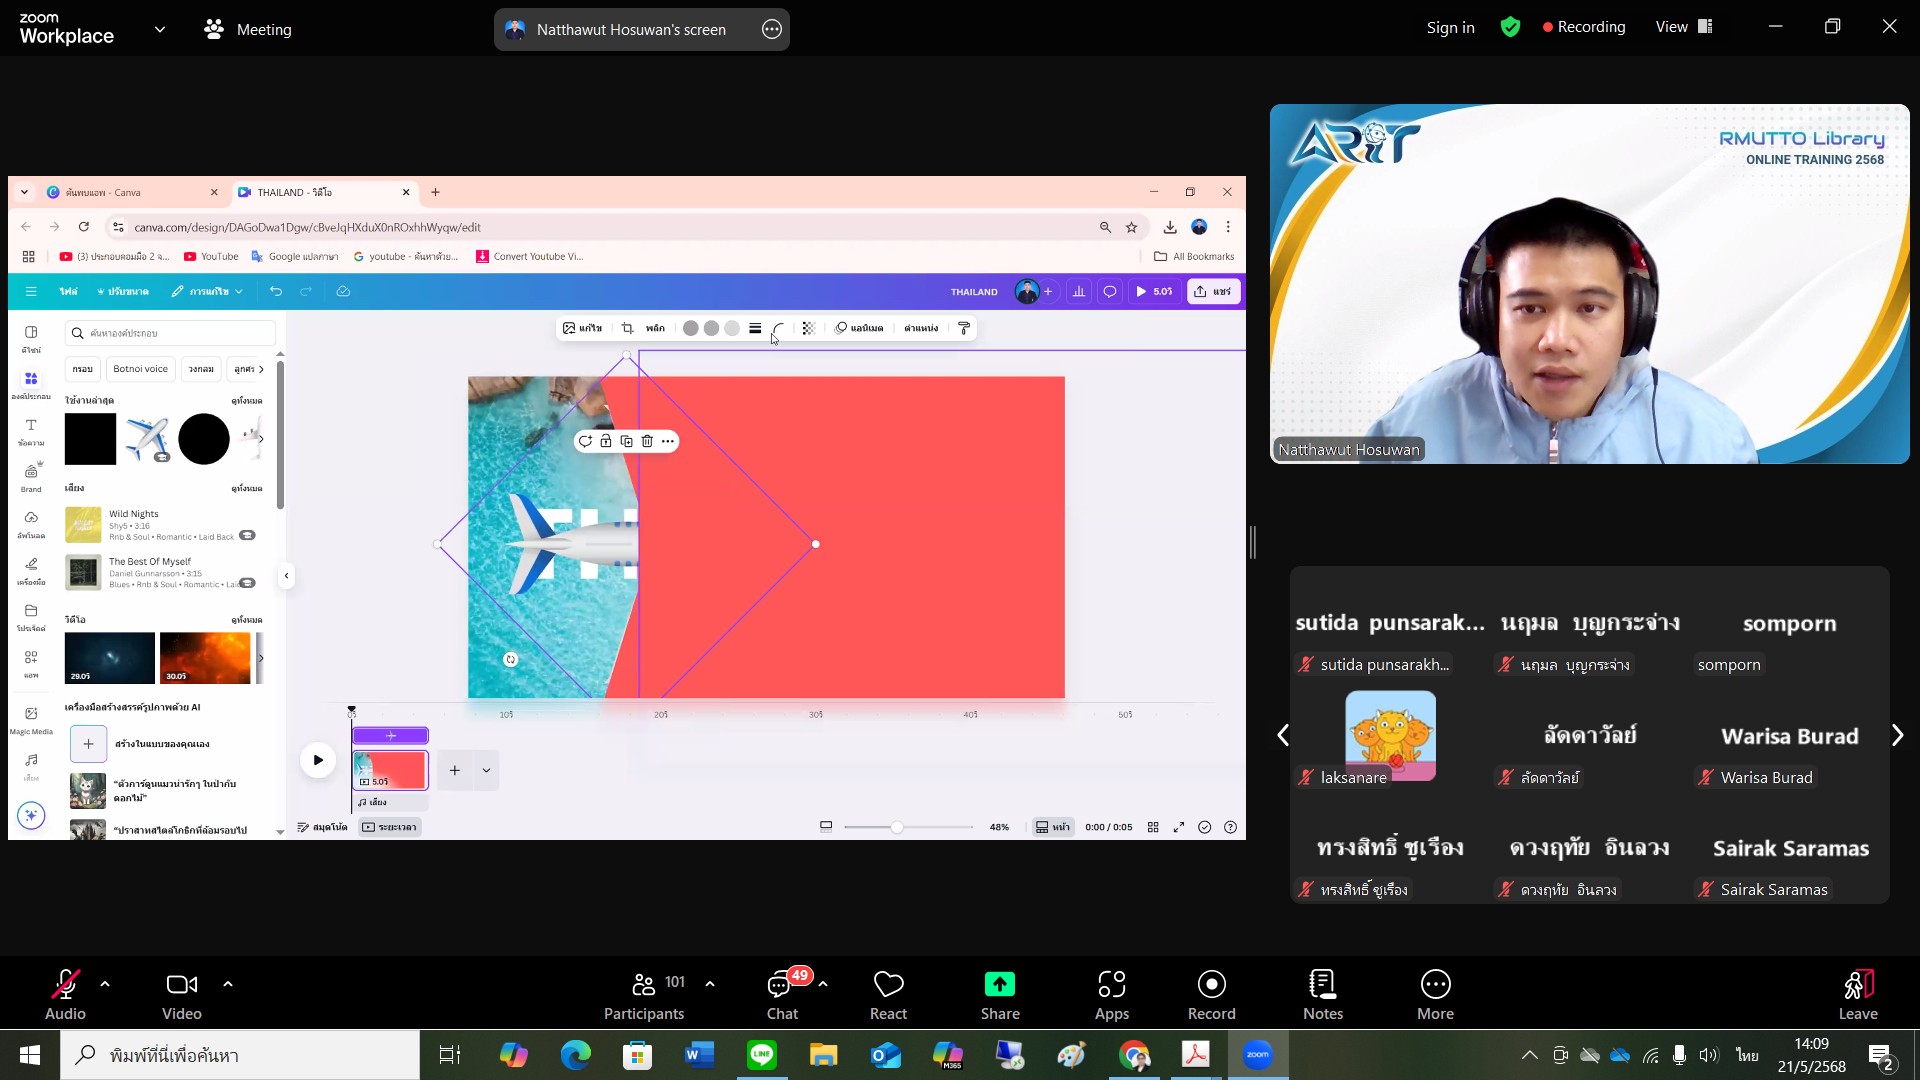Open Canva comments speech bubble icon

pyautogui.click(x=1110, y=292)
